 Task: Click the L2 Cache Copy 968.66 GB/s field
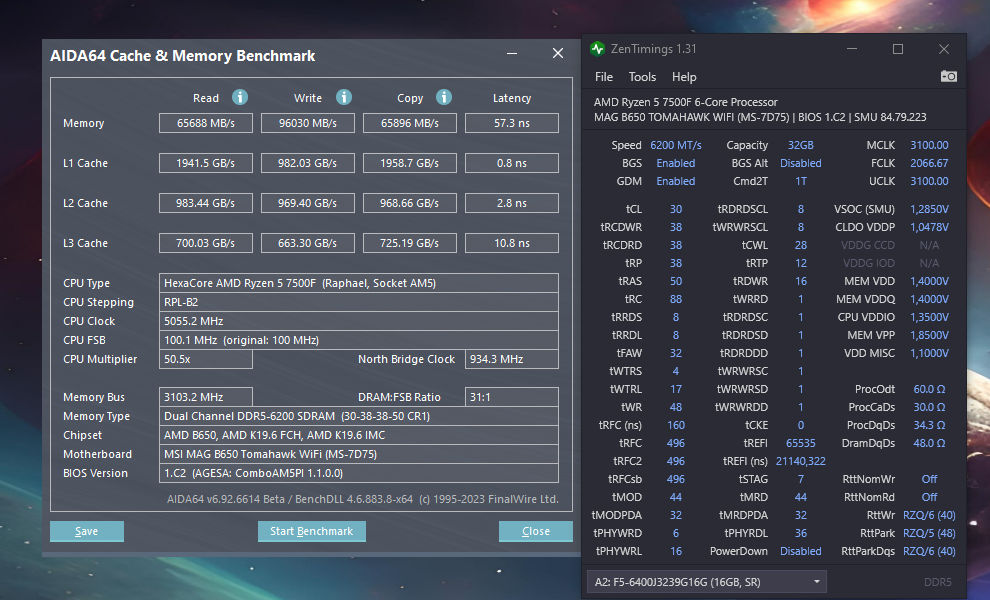pyautogui.click(x=410, y=203)
